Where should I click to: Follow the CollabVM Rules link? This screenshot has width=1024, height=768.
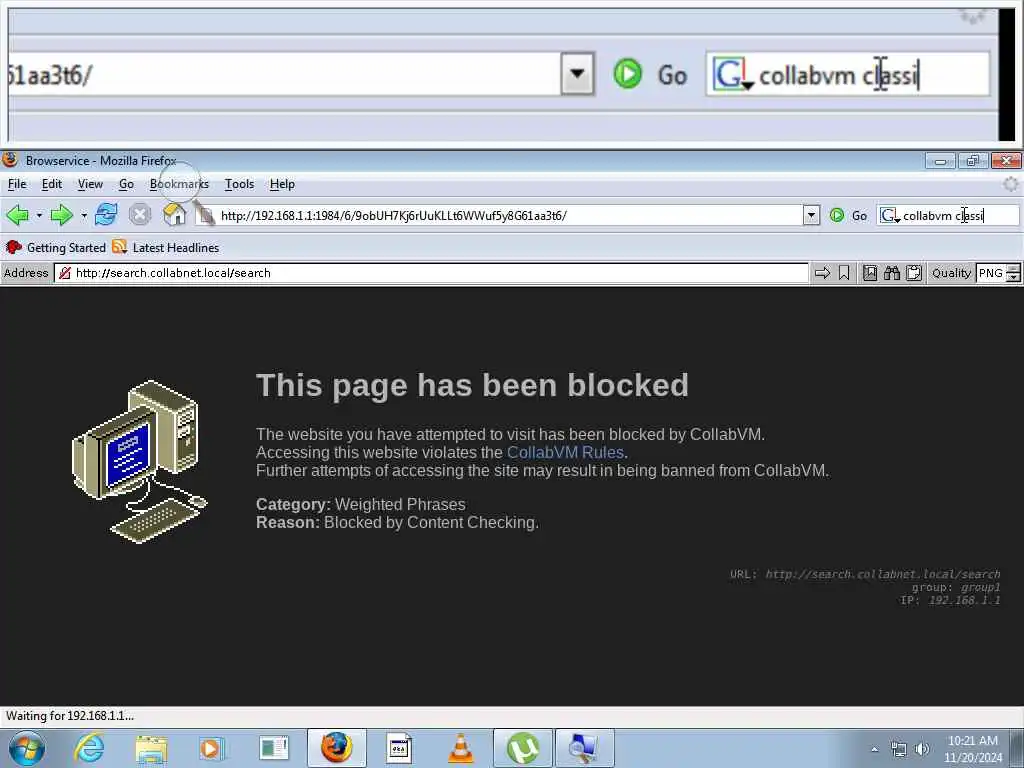coord(565,452)
